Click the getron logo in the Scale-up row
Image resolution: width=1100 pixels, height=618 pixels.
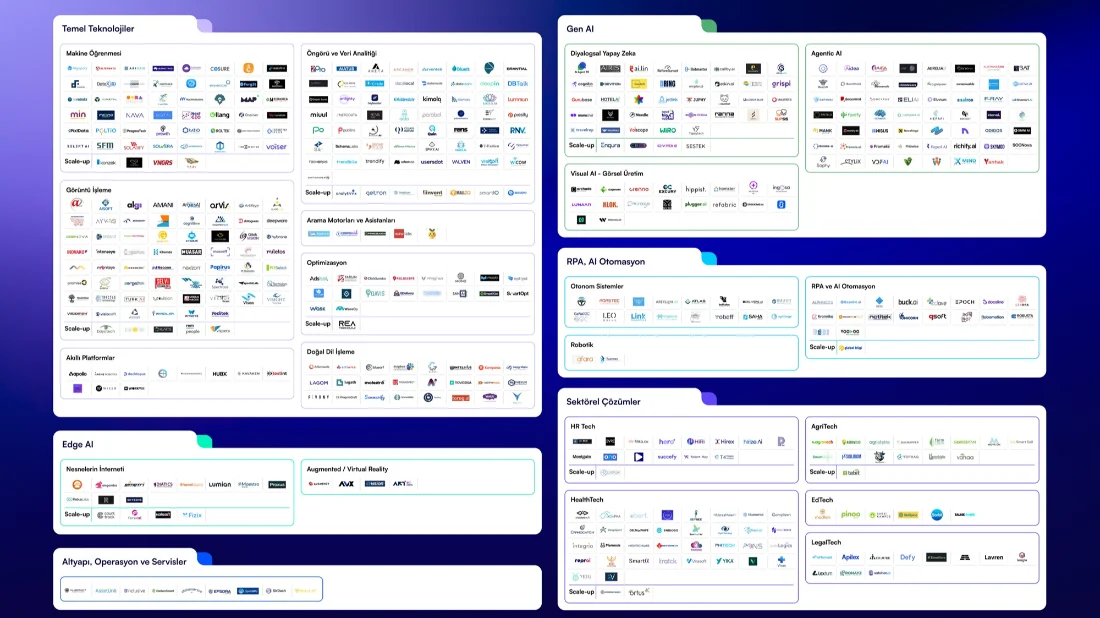pos(375,192)
